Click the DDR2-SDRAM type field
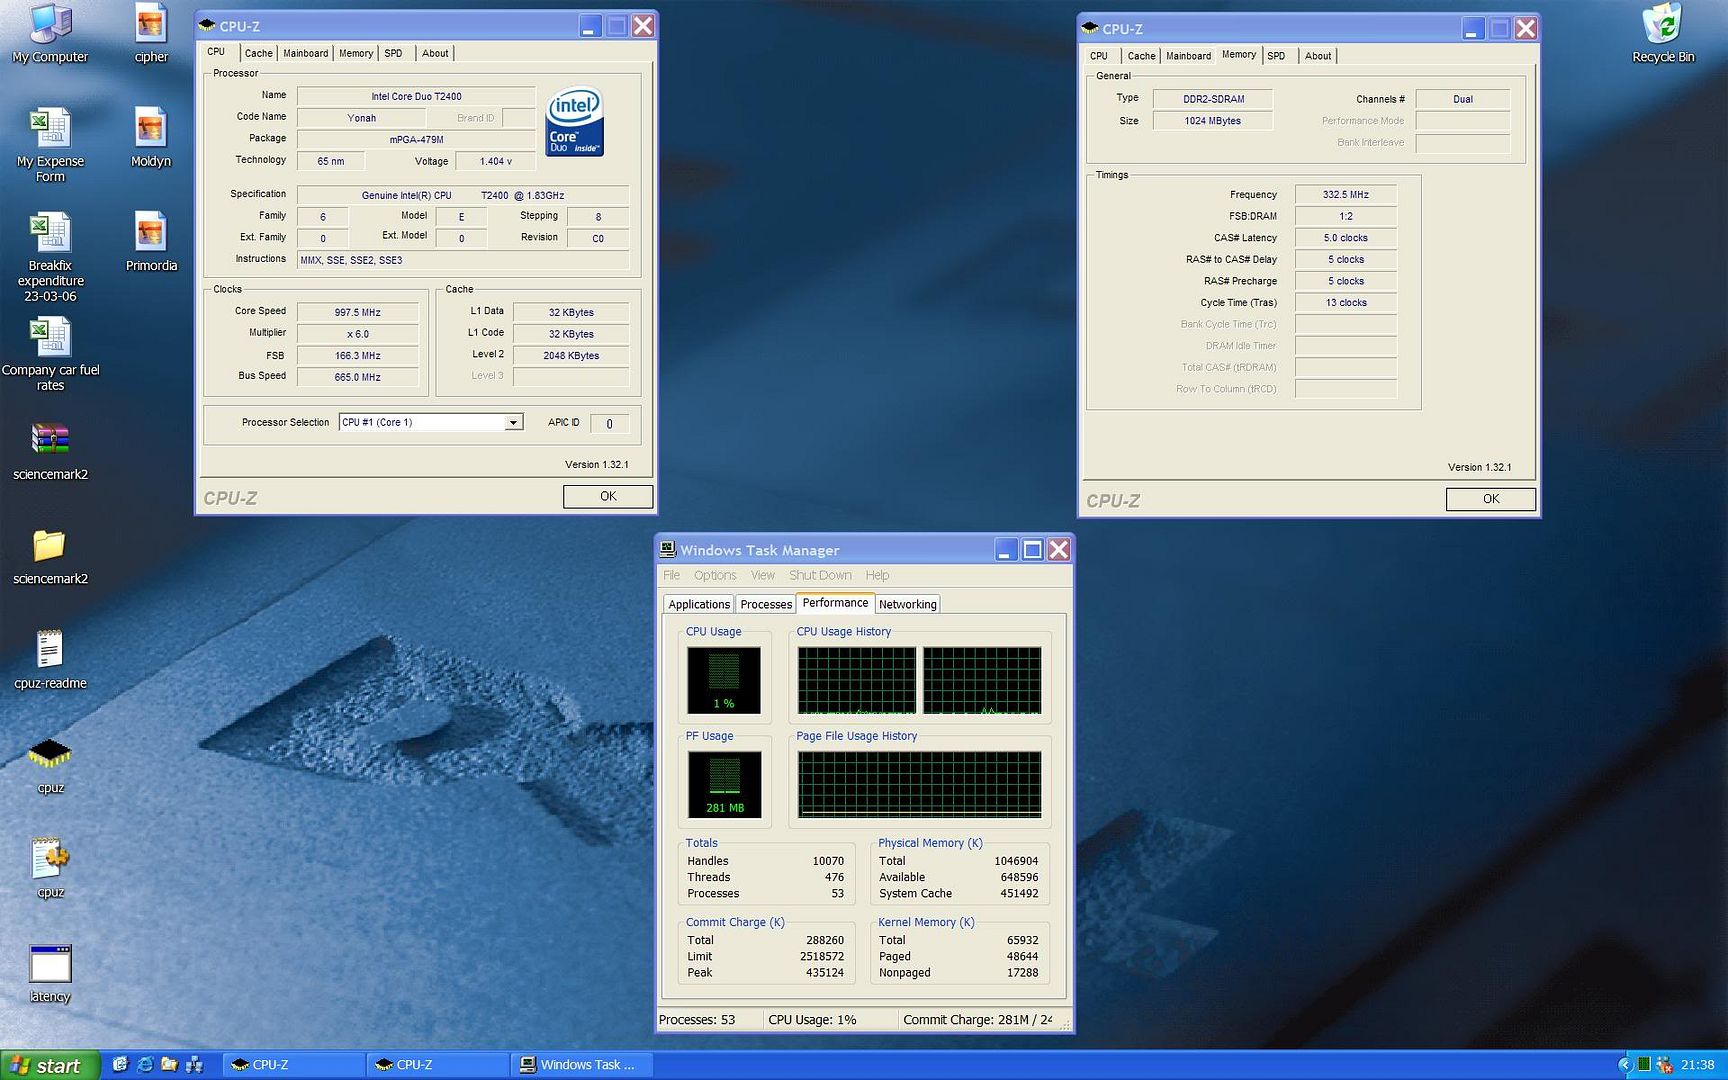The image size is (1728, 1080). pyautogui.click(x=1213, y=99)
